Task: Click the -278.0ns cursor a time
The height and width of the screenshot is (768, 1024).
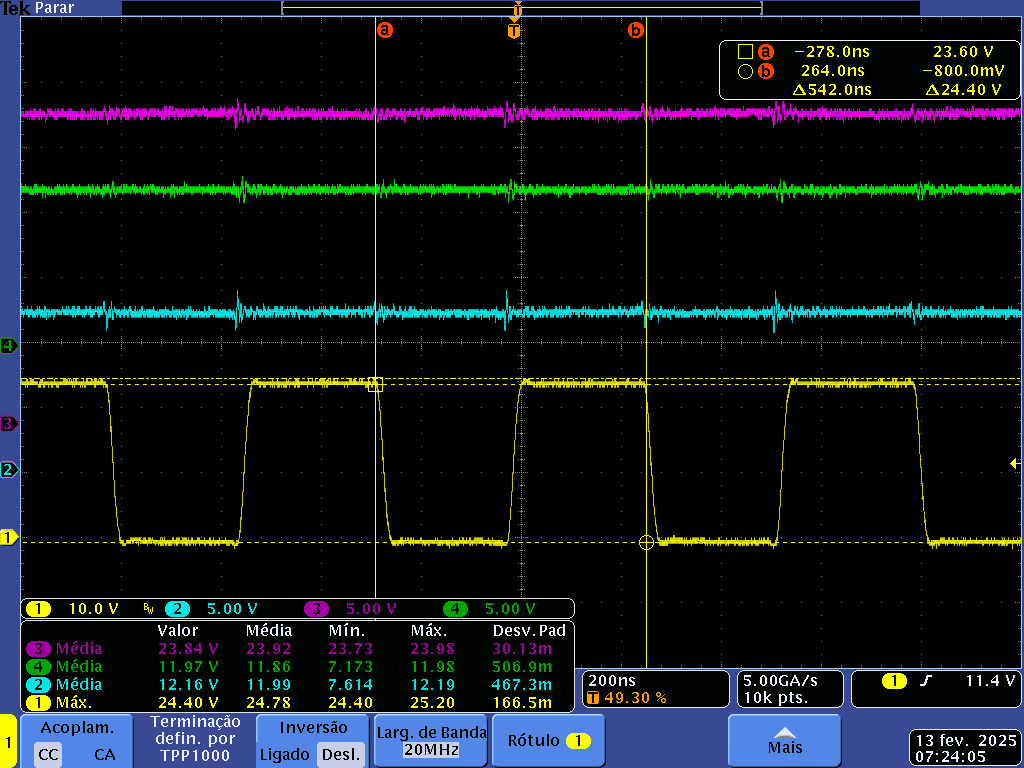Action: pyautogui.click(x=832, y=52)
